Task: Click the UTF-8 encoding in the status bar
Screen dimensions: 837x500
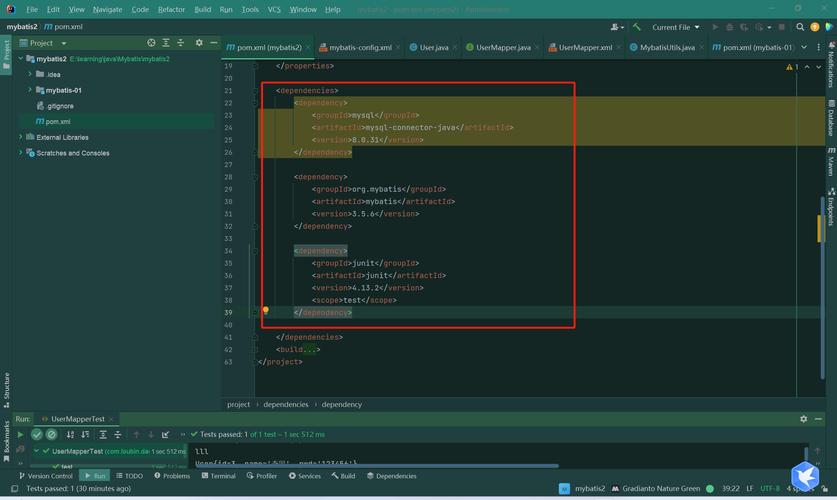Action: coord(770,488)
